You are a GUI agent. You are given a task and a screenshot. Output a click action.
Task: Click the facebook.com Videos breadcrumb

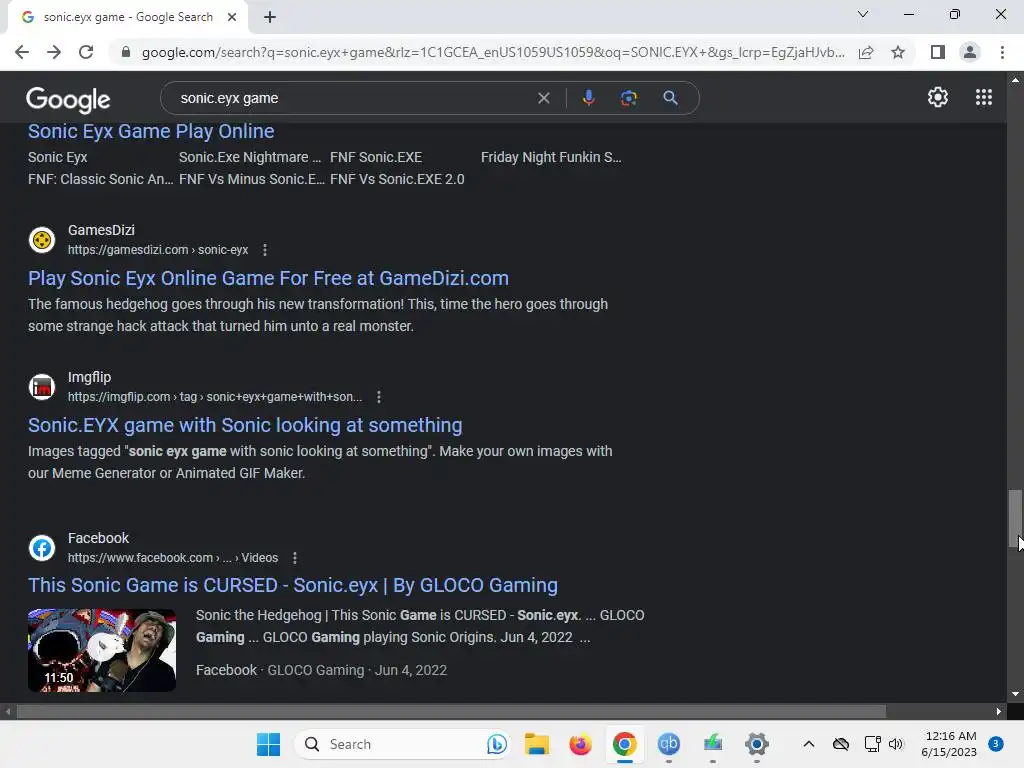pos(173,558)
